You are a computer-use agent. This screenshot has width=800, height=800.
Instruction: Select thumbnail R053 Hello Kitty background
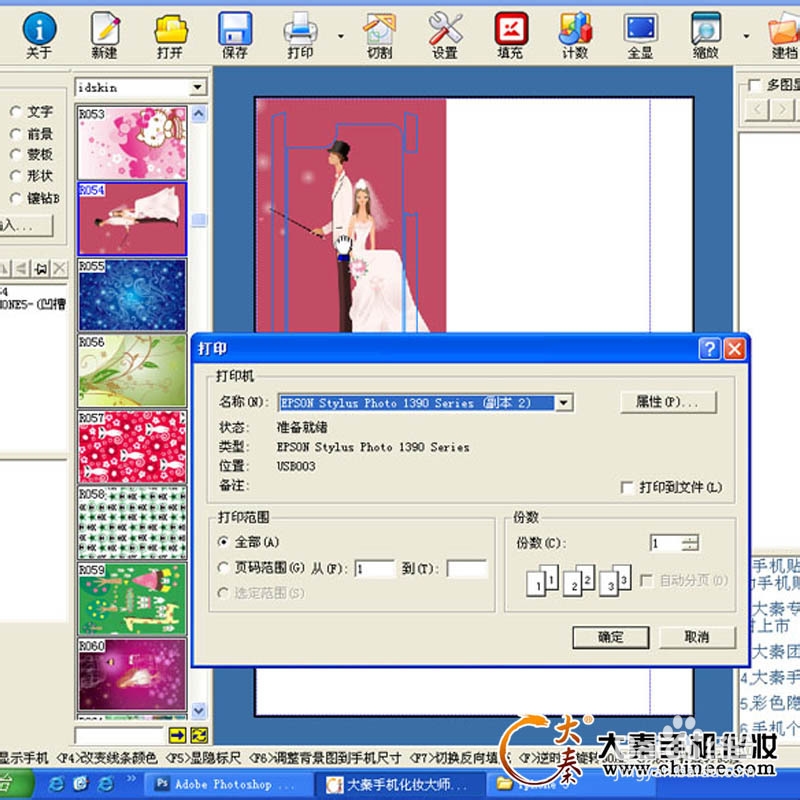point(132,142)
